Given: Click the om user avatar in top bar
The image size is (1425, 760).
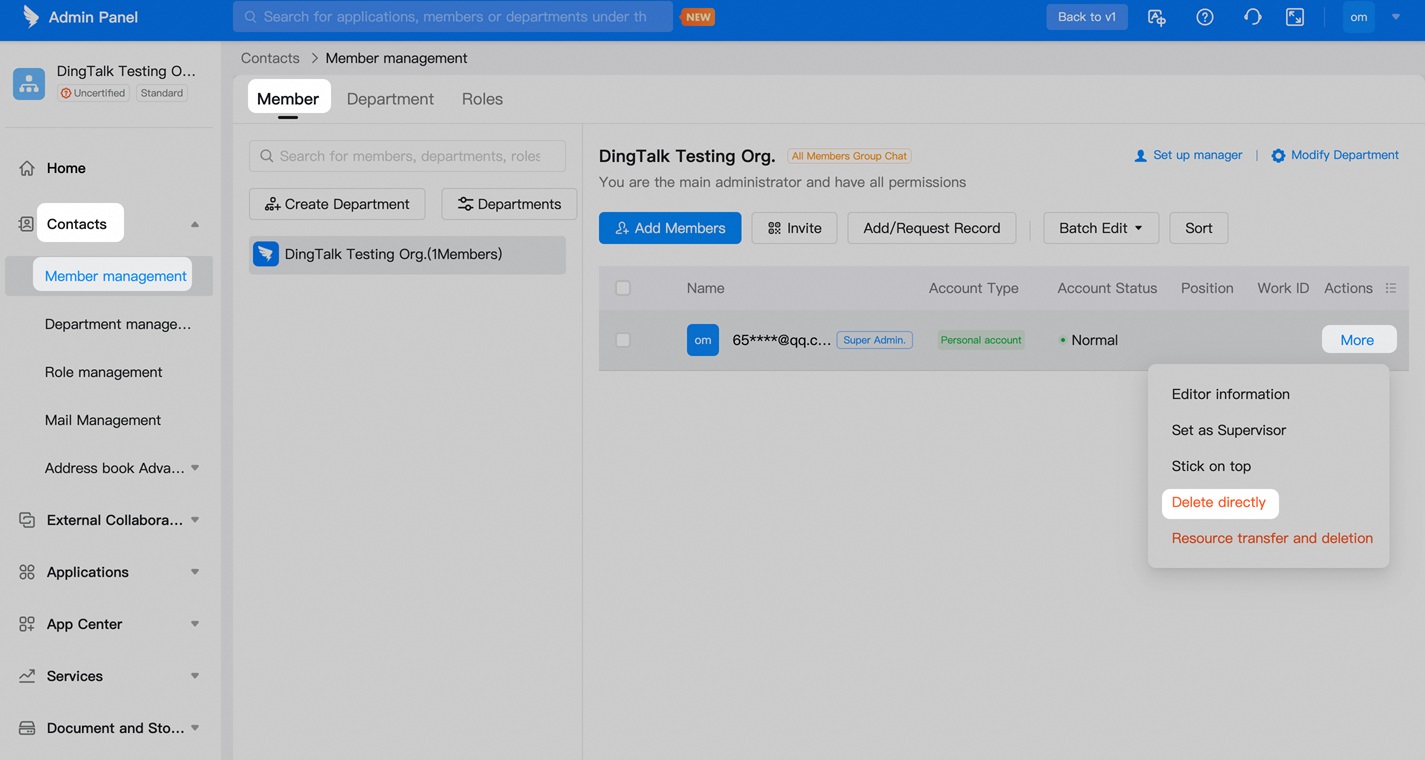Looking at the screenshot, I should point(1359,17).
